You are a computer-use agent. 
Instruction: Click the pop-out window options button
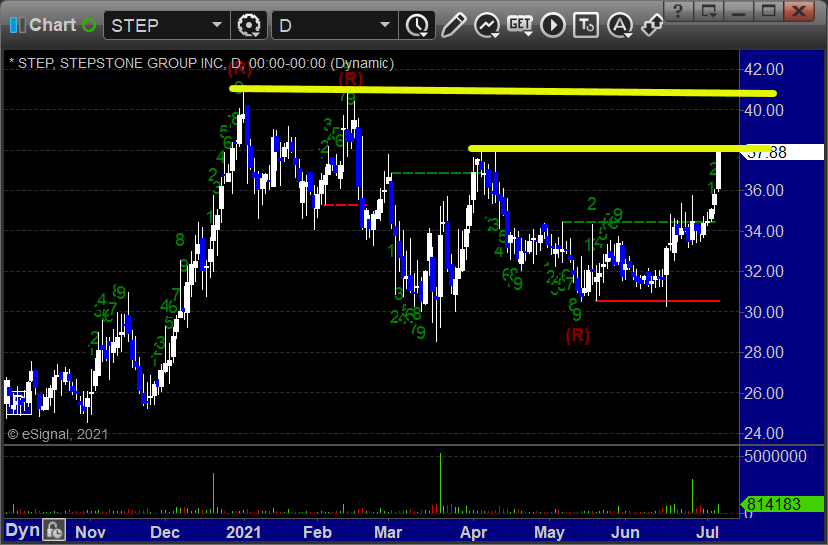point(708,11)
